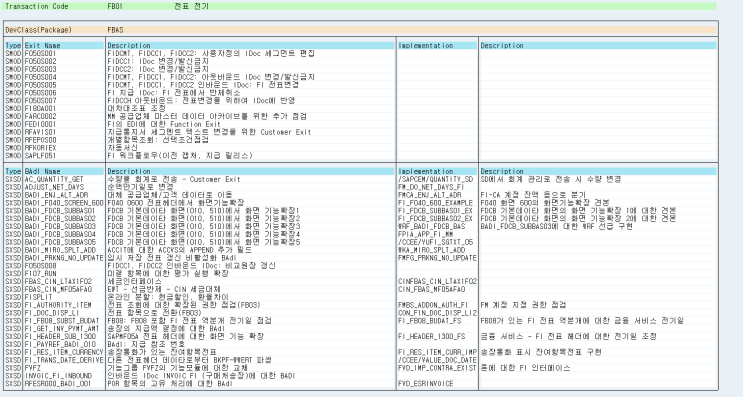Select exit name F050S001
743x397 pixels.
(x=40, y=54)
